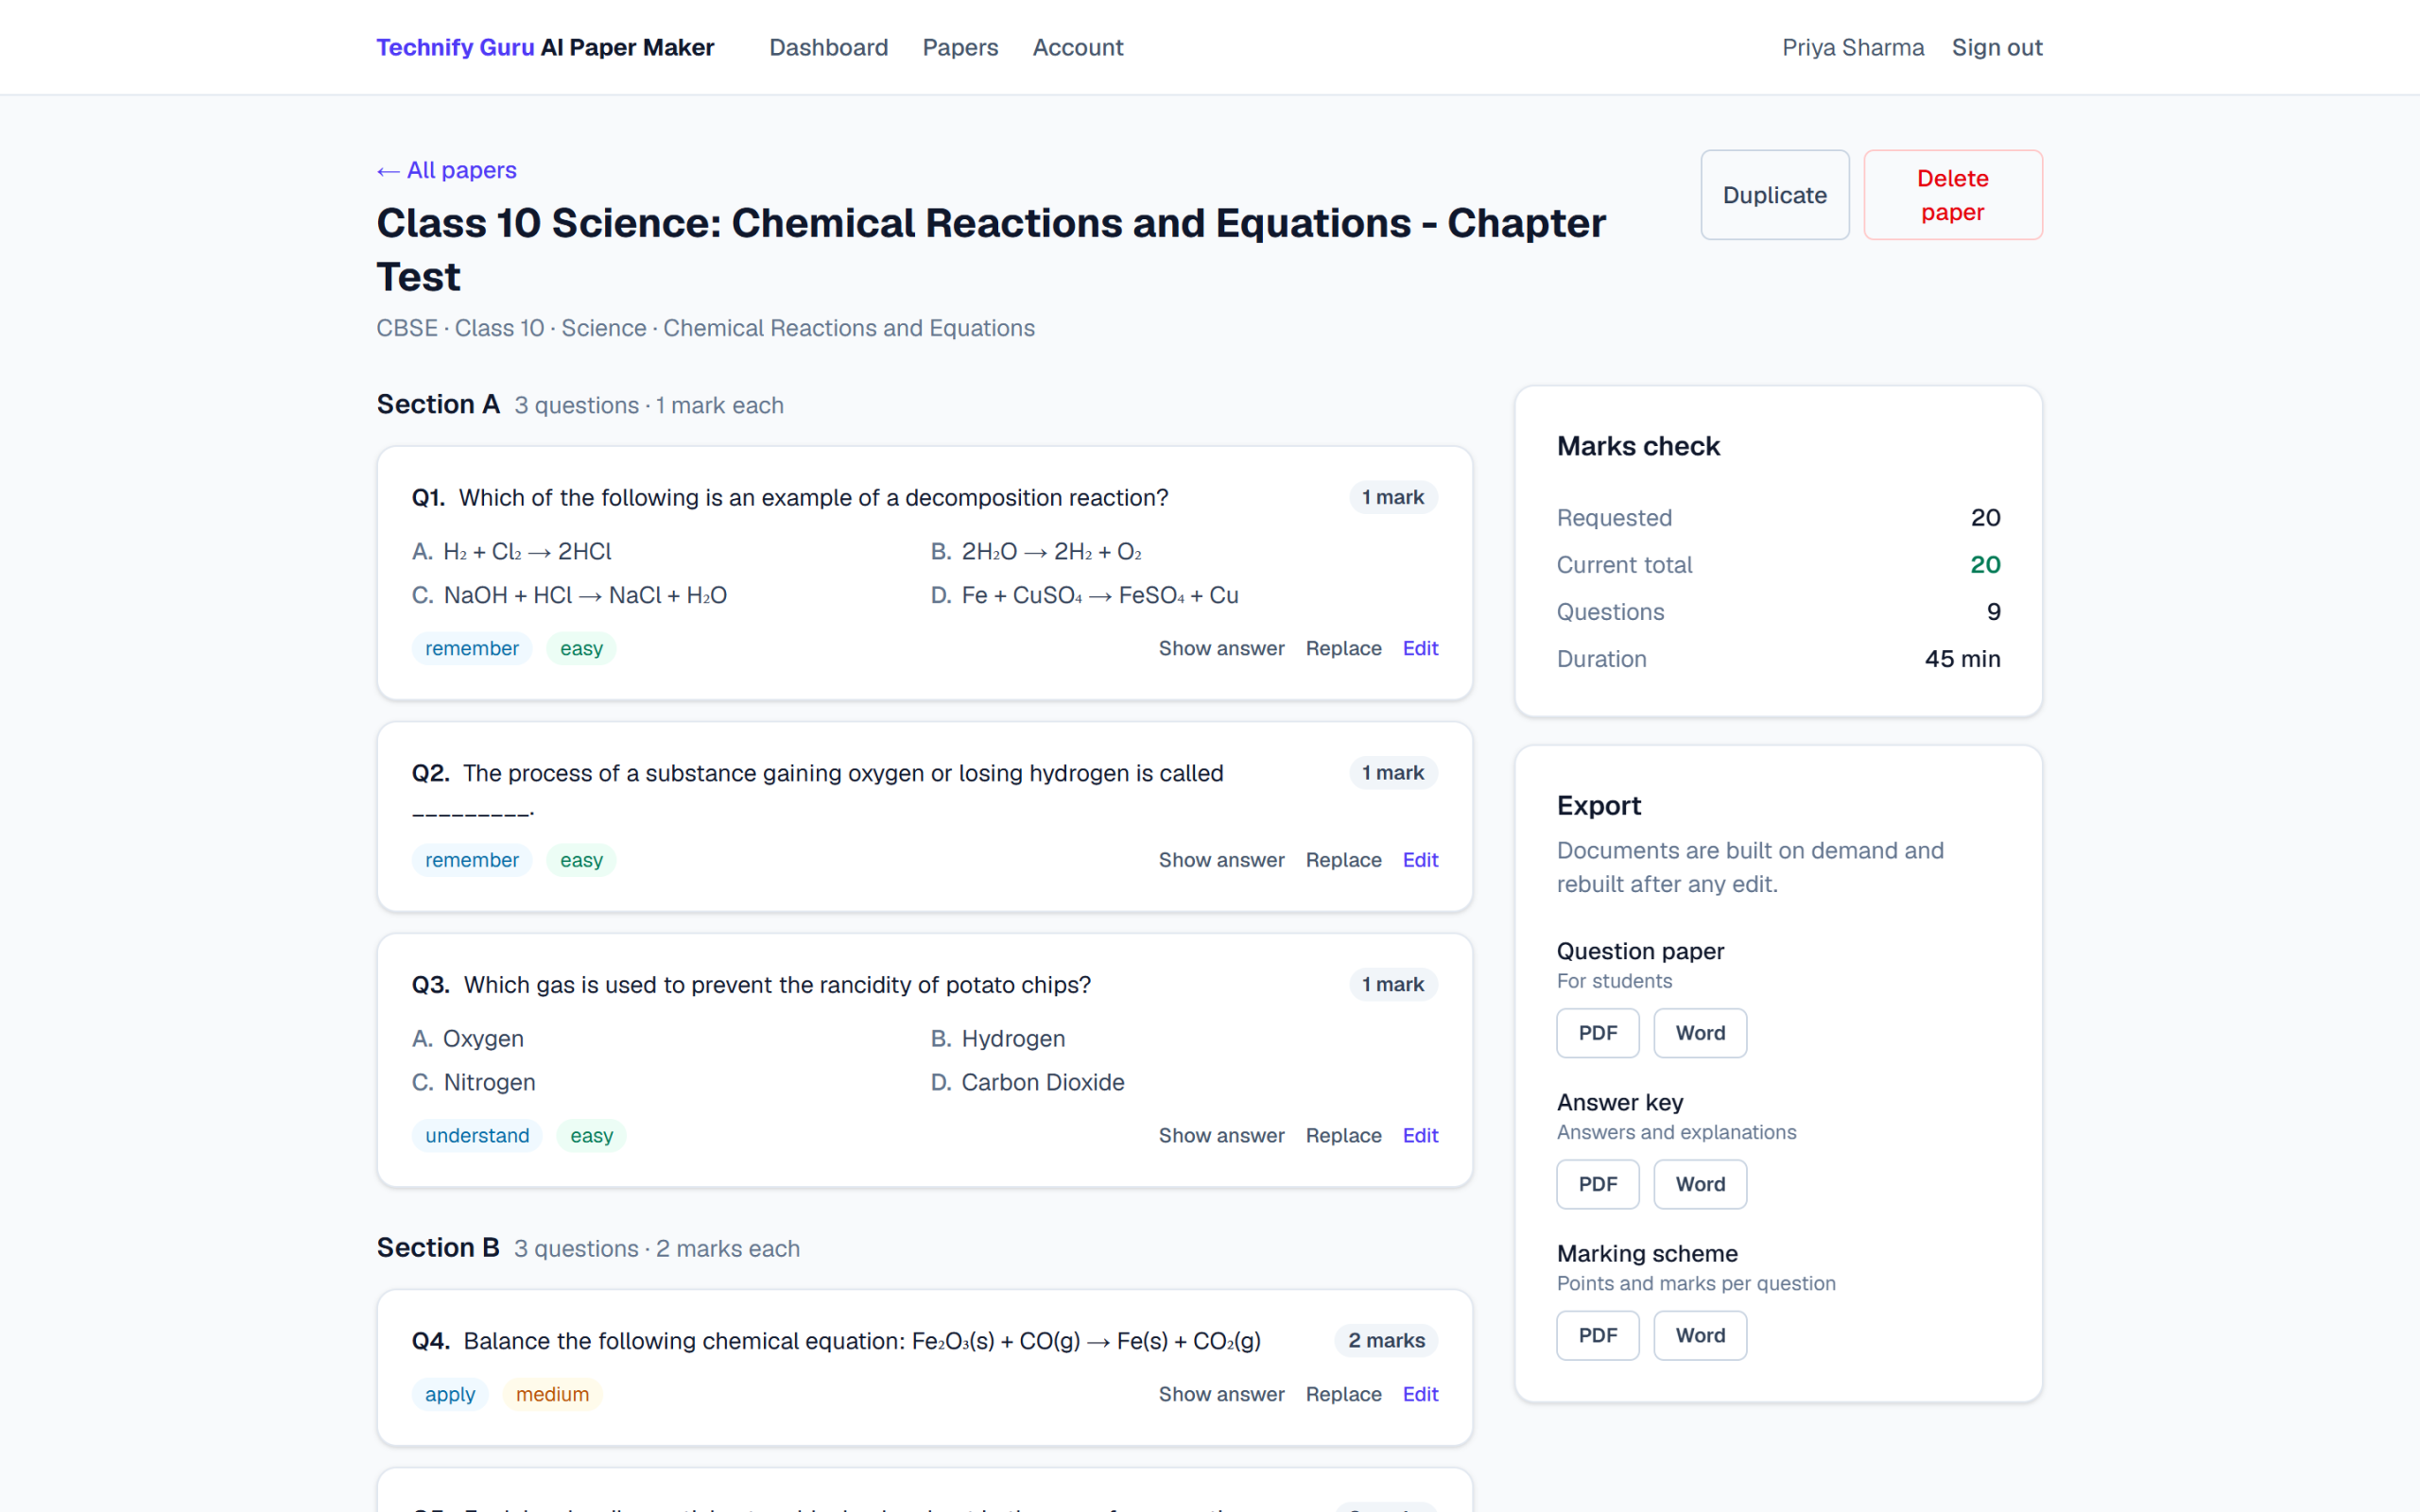Open the Dashboard nav item

[x=828, y=47]
